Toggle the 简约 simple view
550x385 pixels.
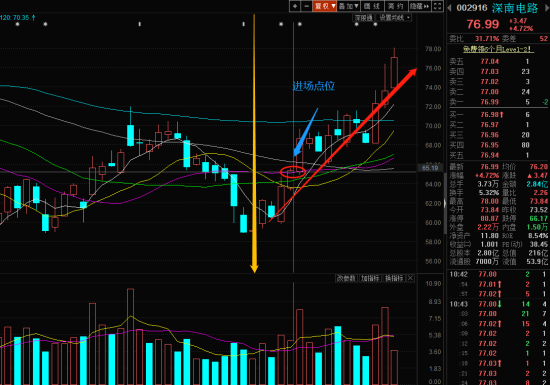396,6
